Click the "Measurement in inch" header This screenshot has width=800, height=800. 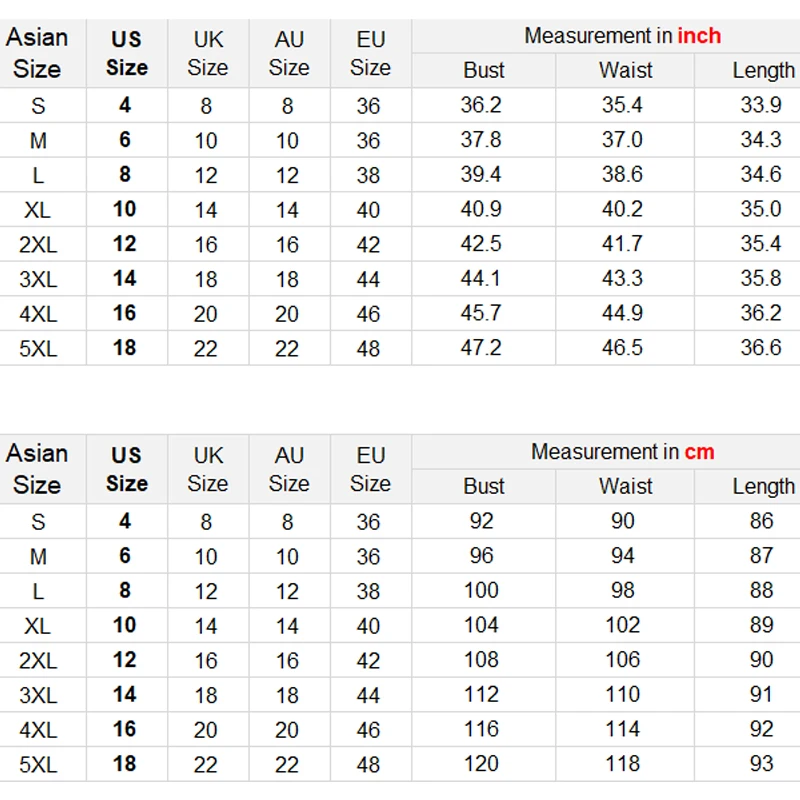coord(622,36)
